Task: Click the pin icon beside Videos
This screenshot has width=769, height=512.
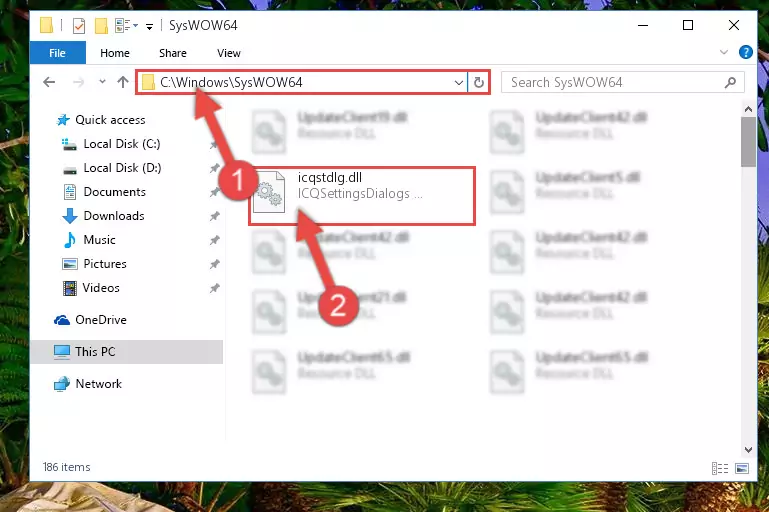Action: [x=214, y=288]
